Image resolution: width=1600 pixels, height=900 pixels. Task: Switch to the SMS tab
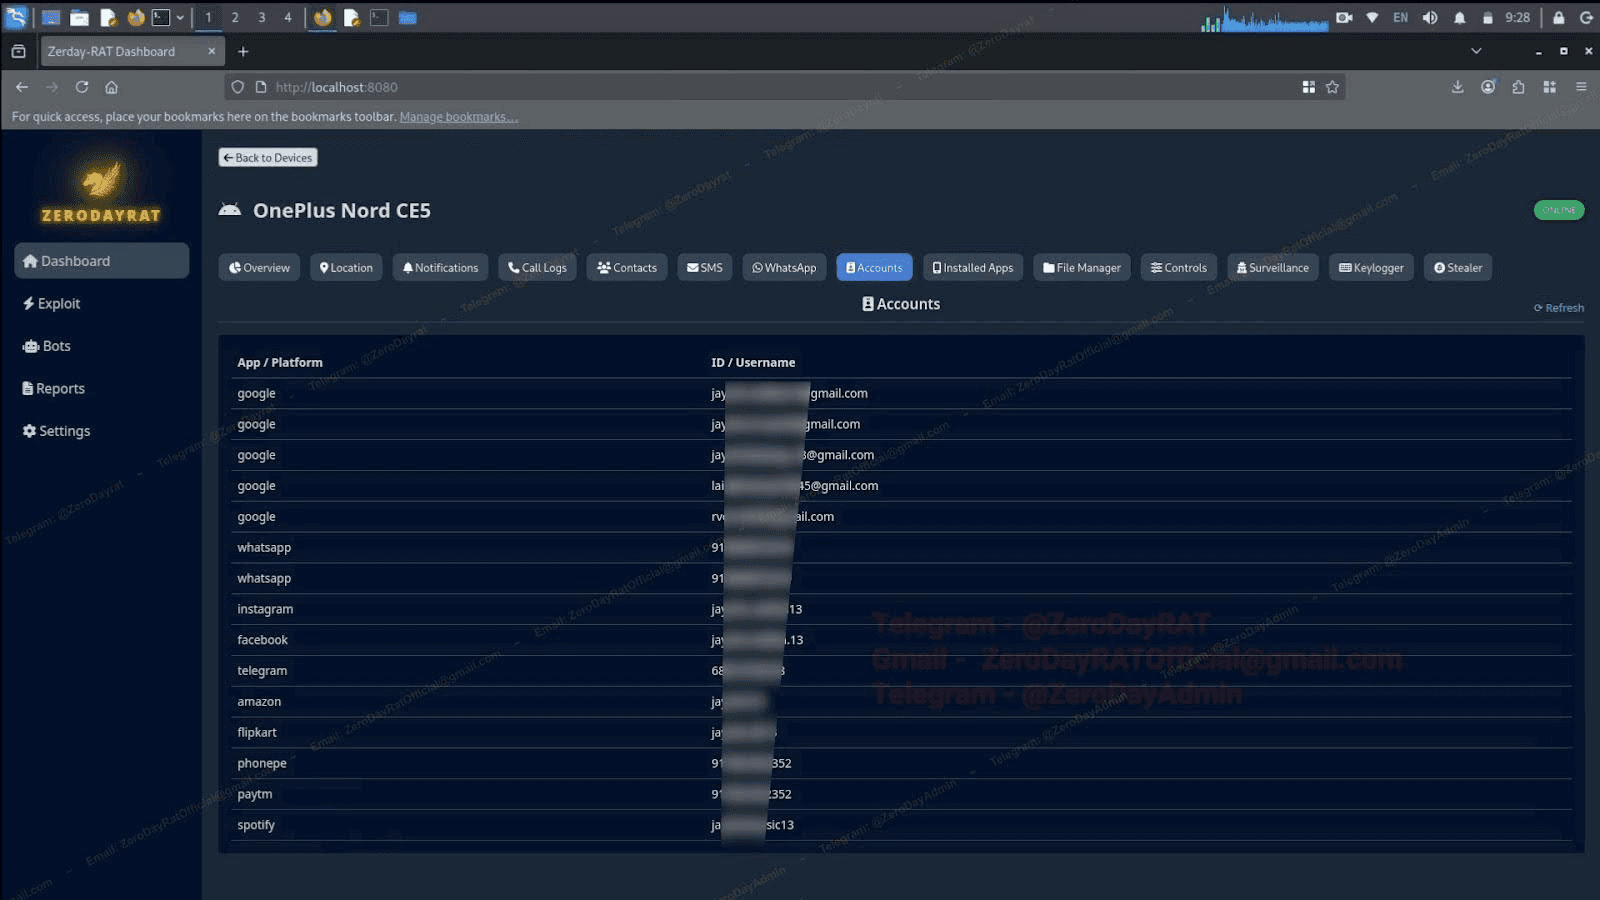tap(705, 268)
